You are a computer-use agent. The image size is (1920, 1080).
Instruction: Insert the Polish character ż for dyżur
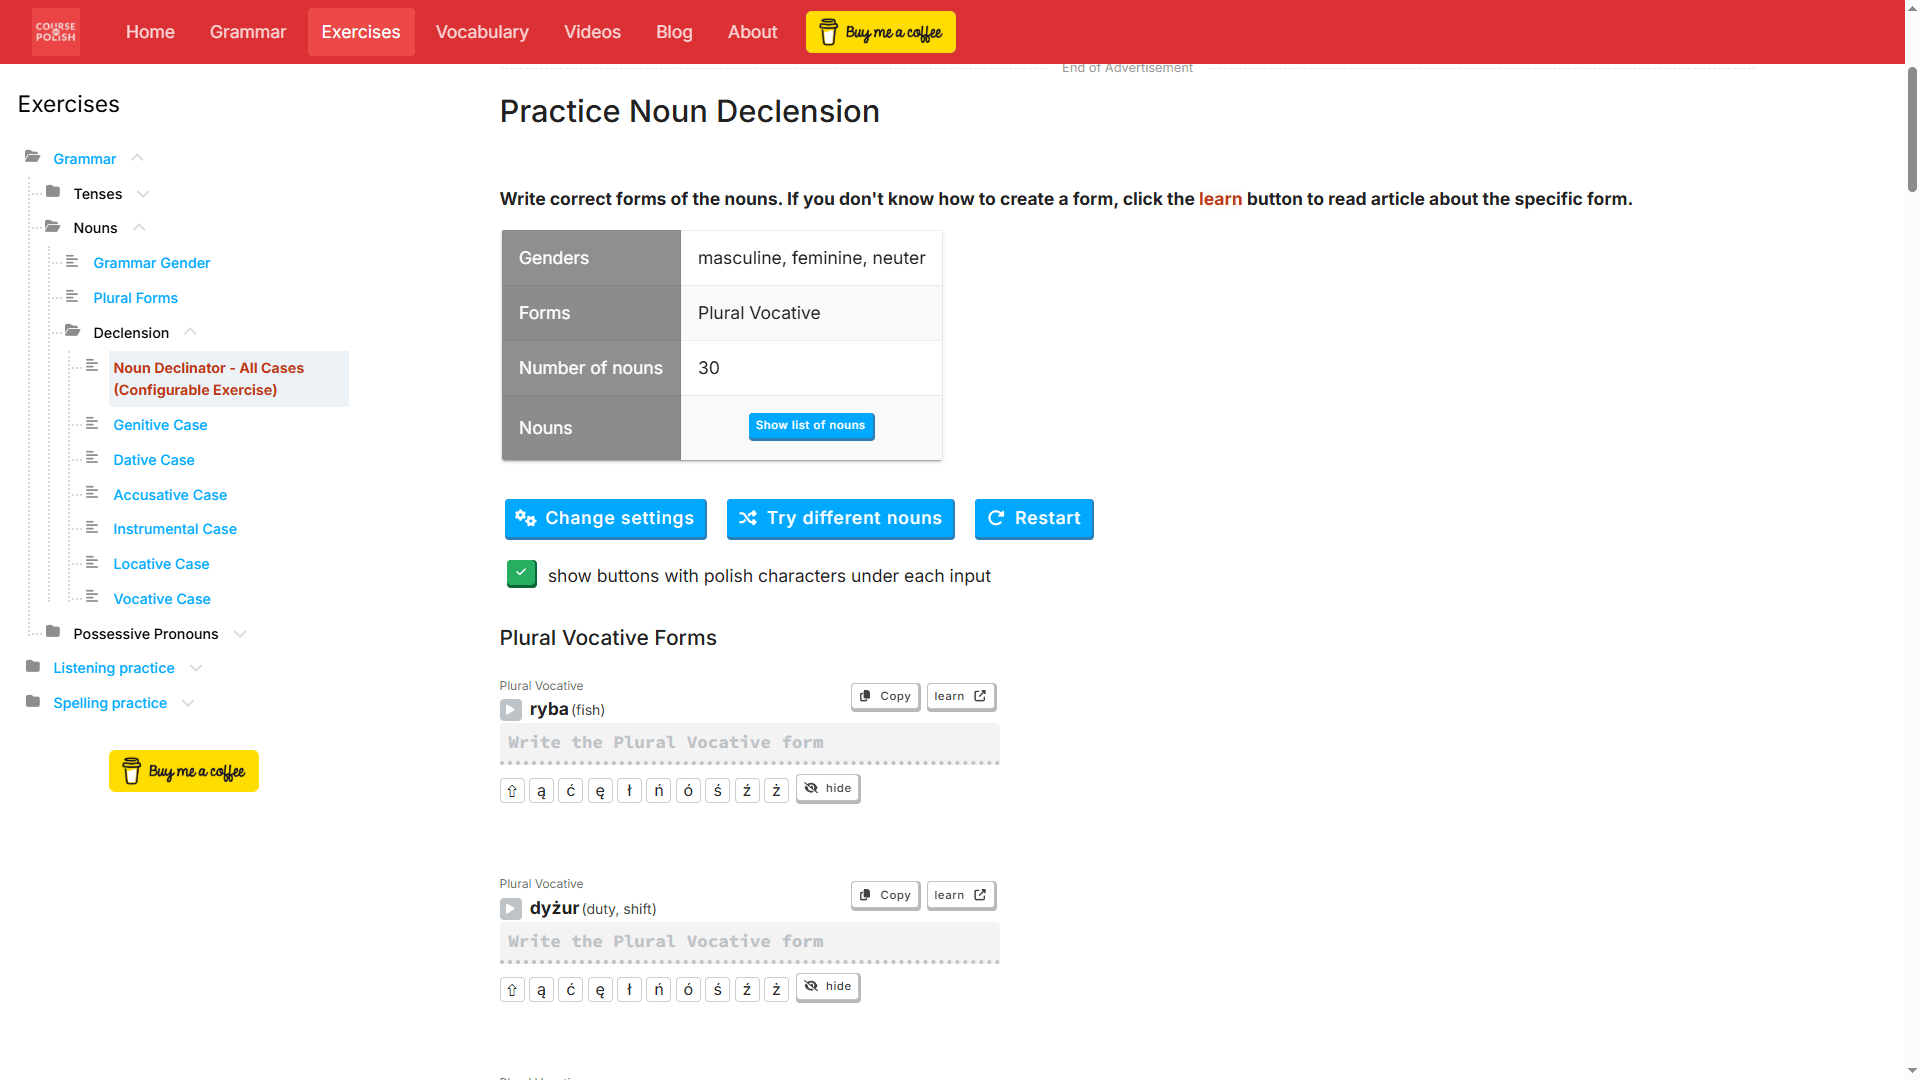tap(777, 989)
